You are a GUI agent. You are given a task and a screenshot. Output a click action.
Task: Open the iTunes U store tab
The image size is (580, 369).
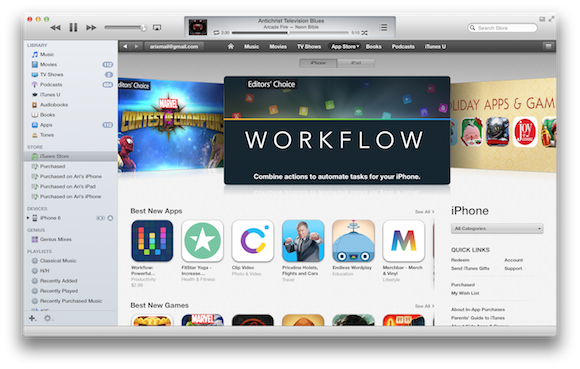click(435, 47)
